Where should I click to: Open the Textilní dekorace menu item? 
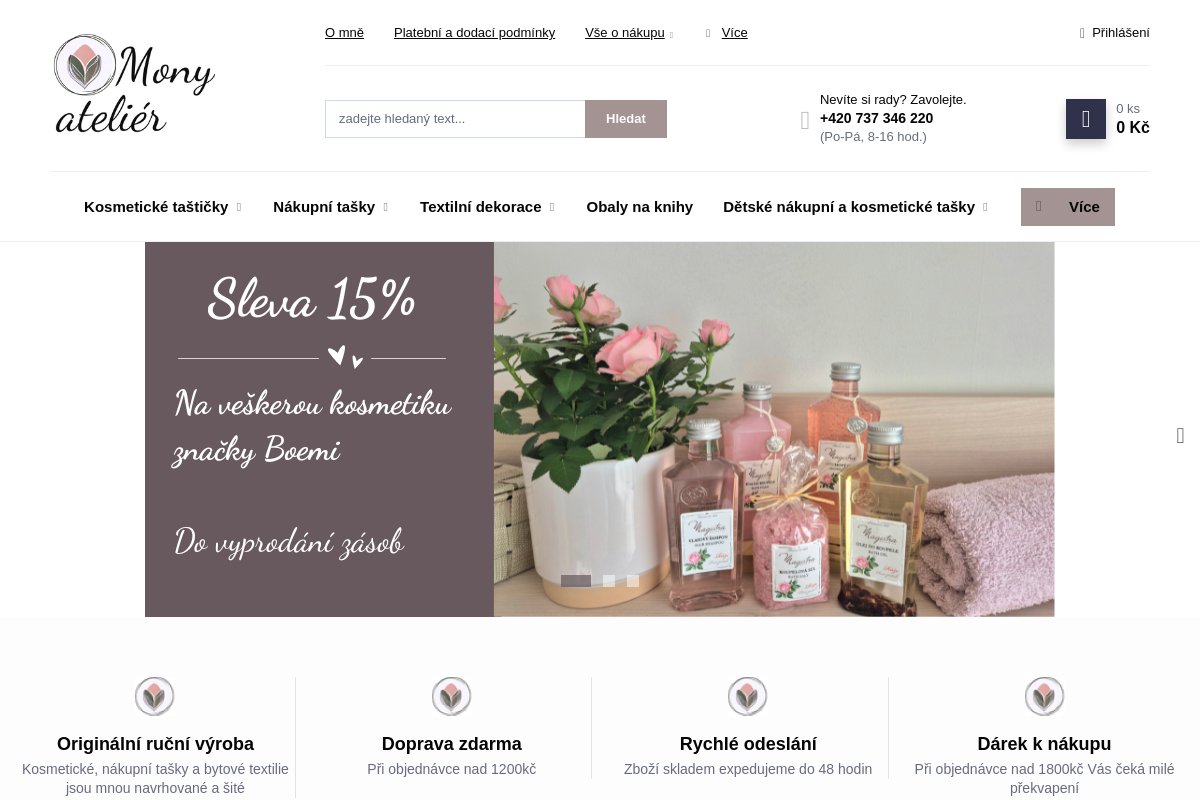pos(487,207)
